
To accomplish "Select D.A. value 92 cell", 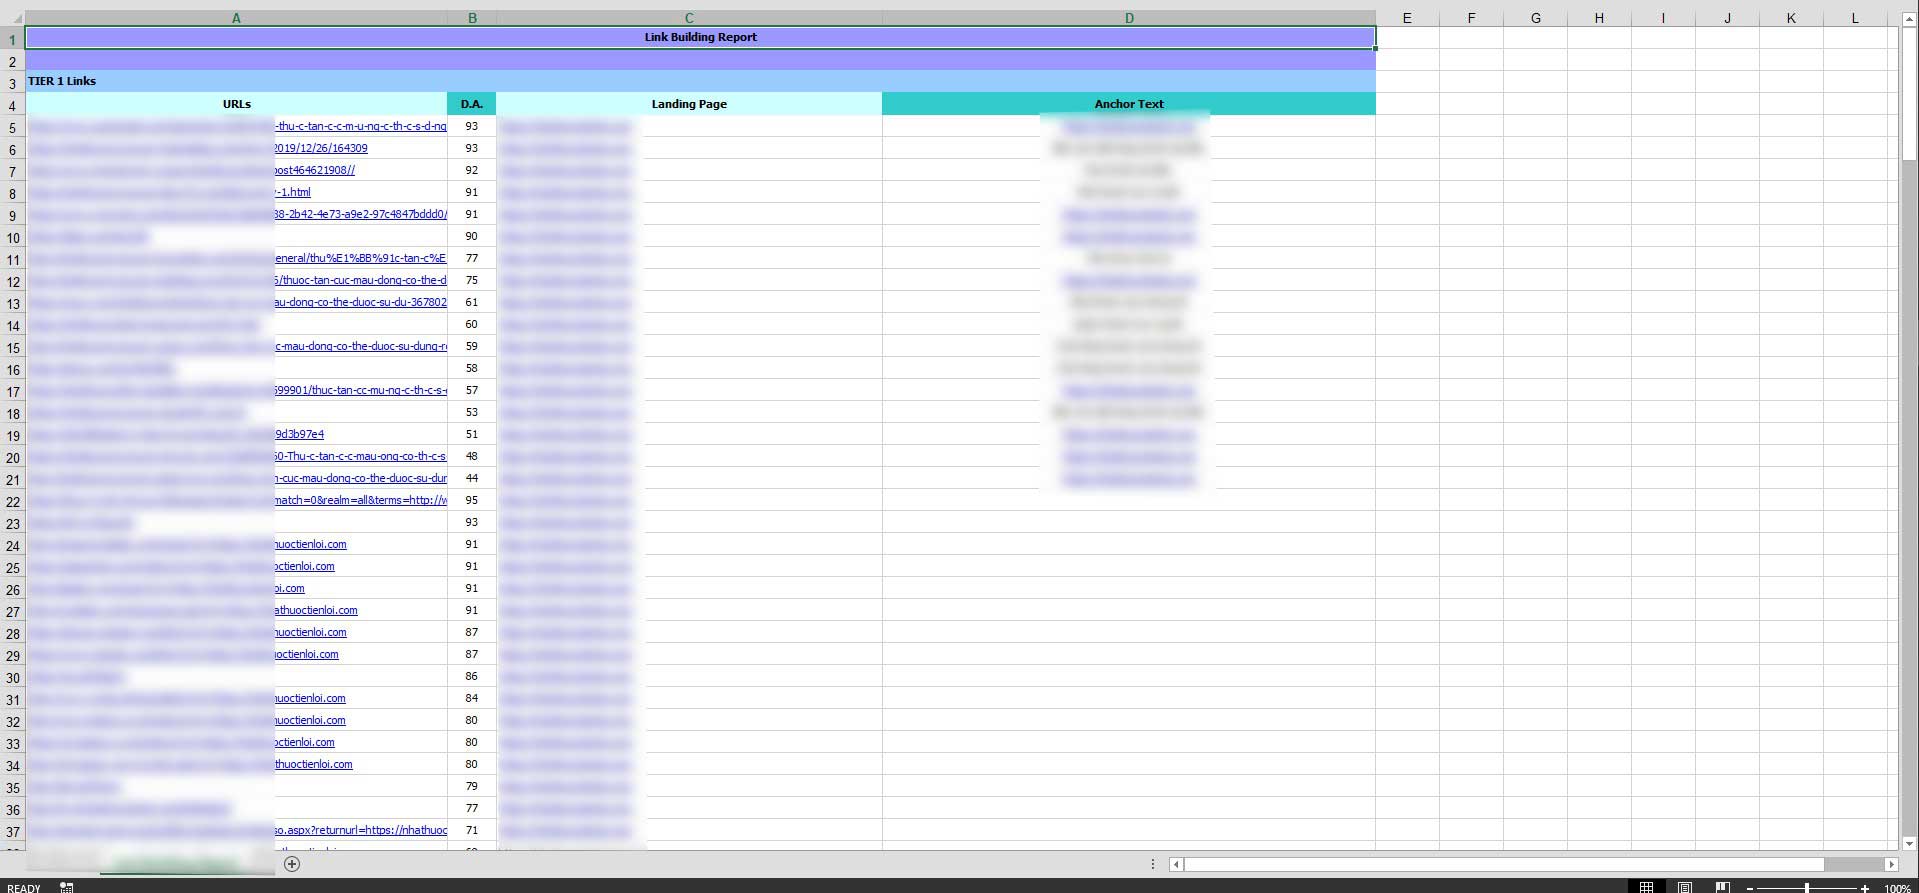I will (x=472, y=170).
